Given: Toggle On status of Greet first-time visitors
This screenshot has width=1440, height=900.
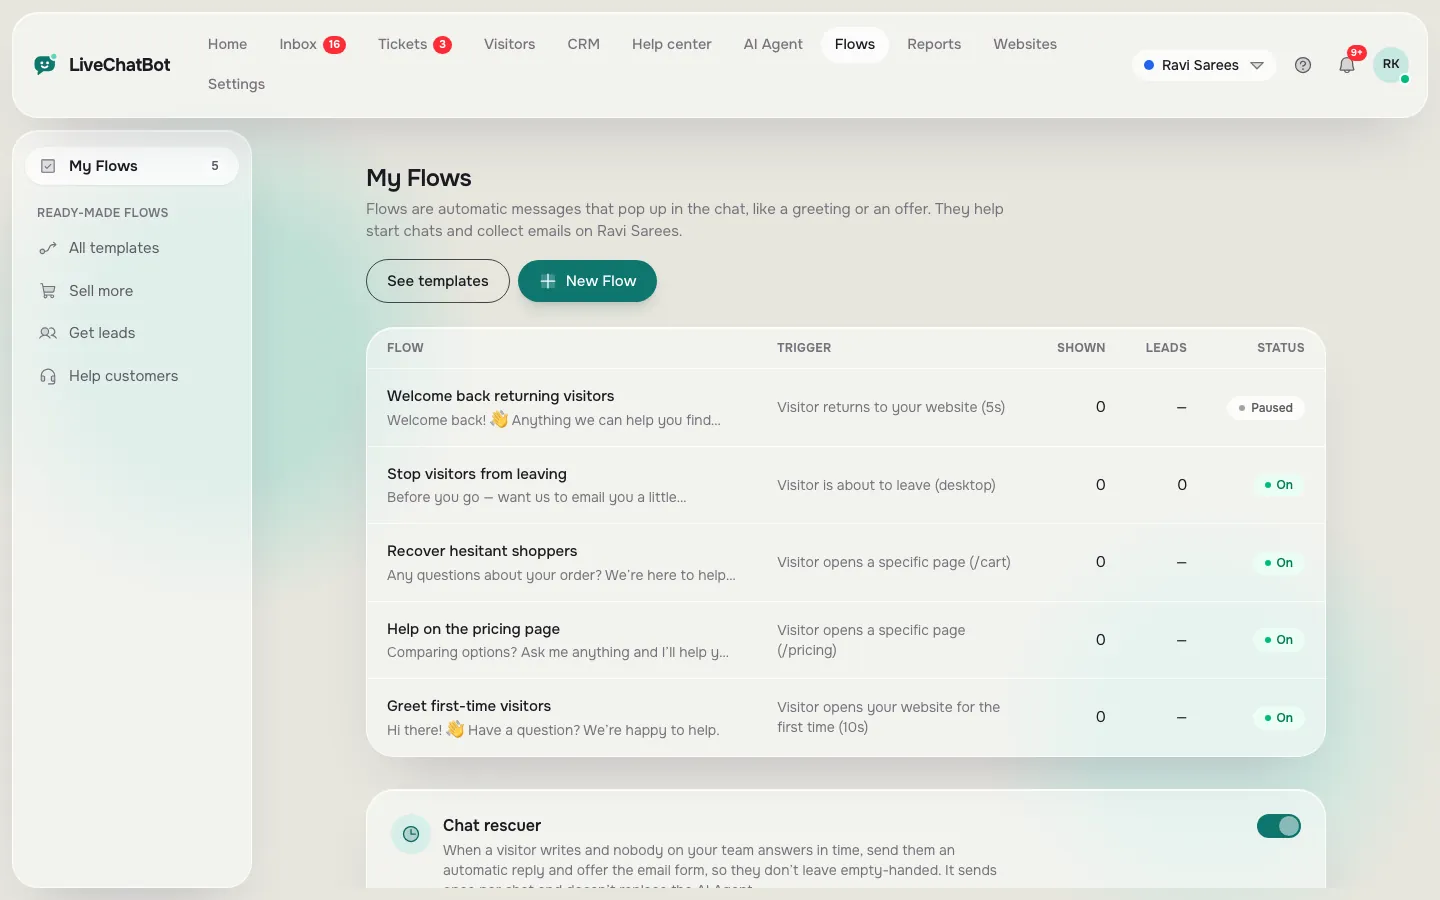Looking at the screenshot, I should click(x=1279, y=718).
